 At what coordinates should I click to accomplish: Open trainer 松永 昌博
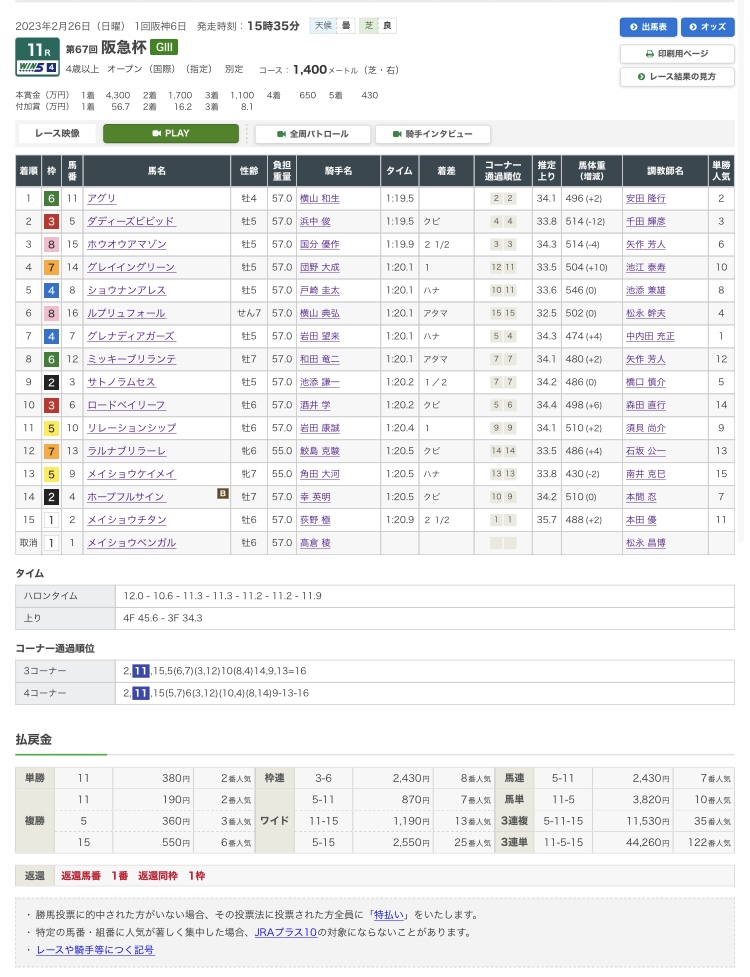click(x=645, y=543)
